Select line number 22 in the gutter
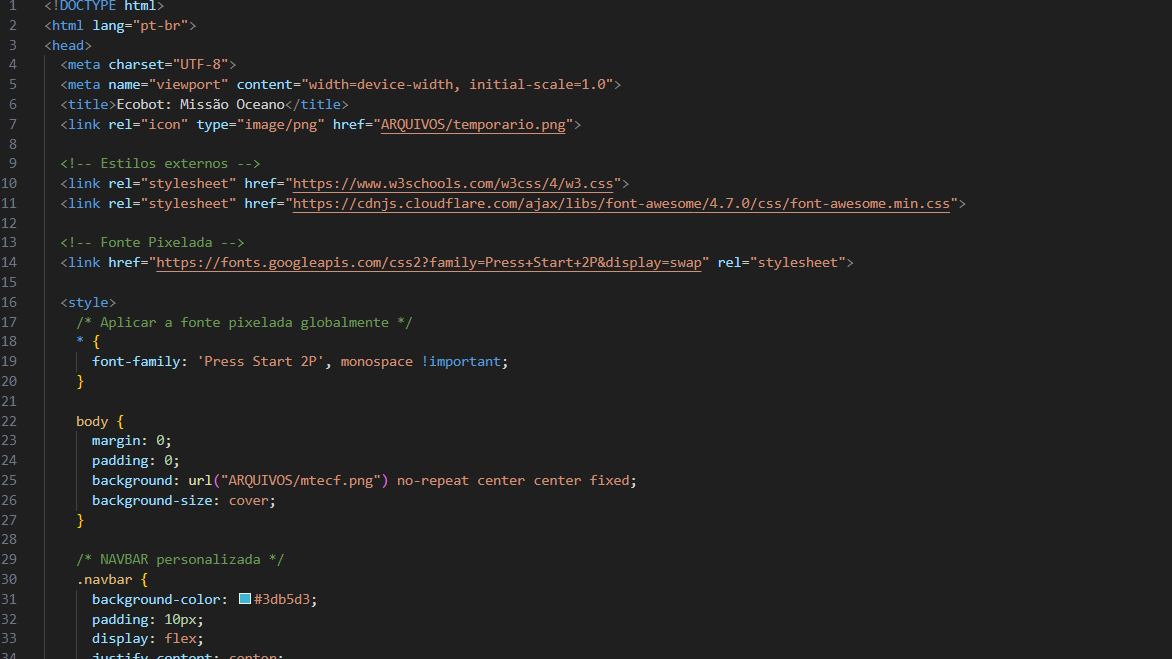Screen dimensions: 1172x659 10,421
